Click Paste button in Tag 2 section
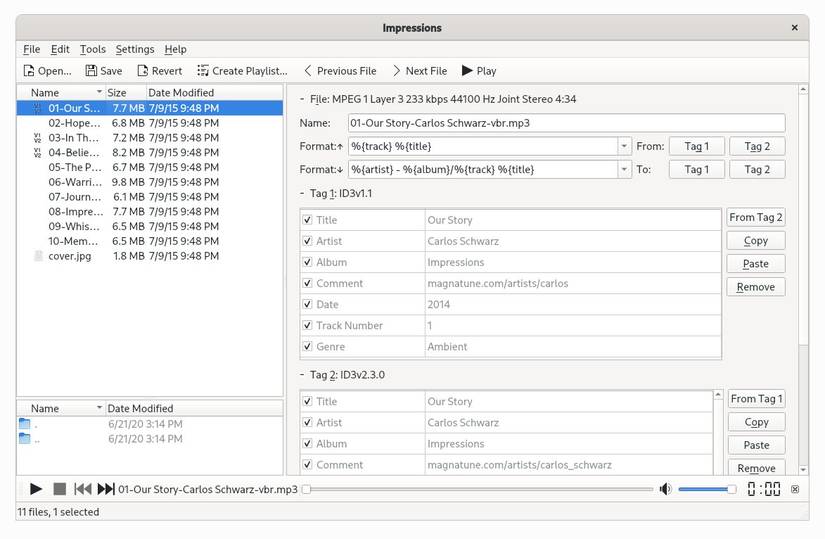825x539 pixels. 757,445
